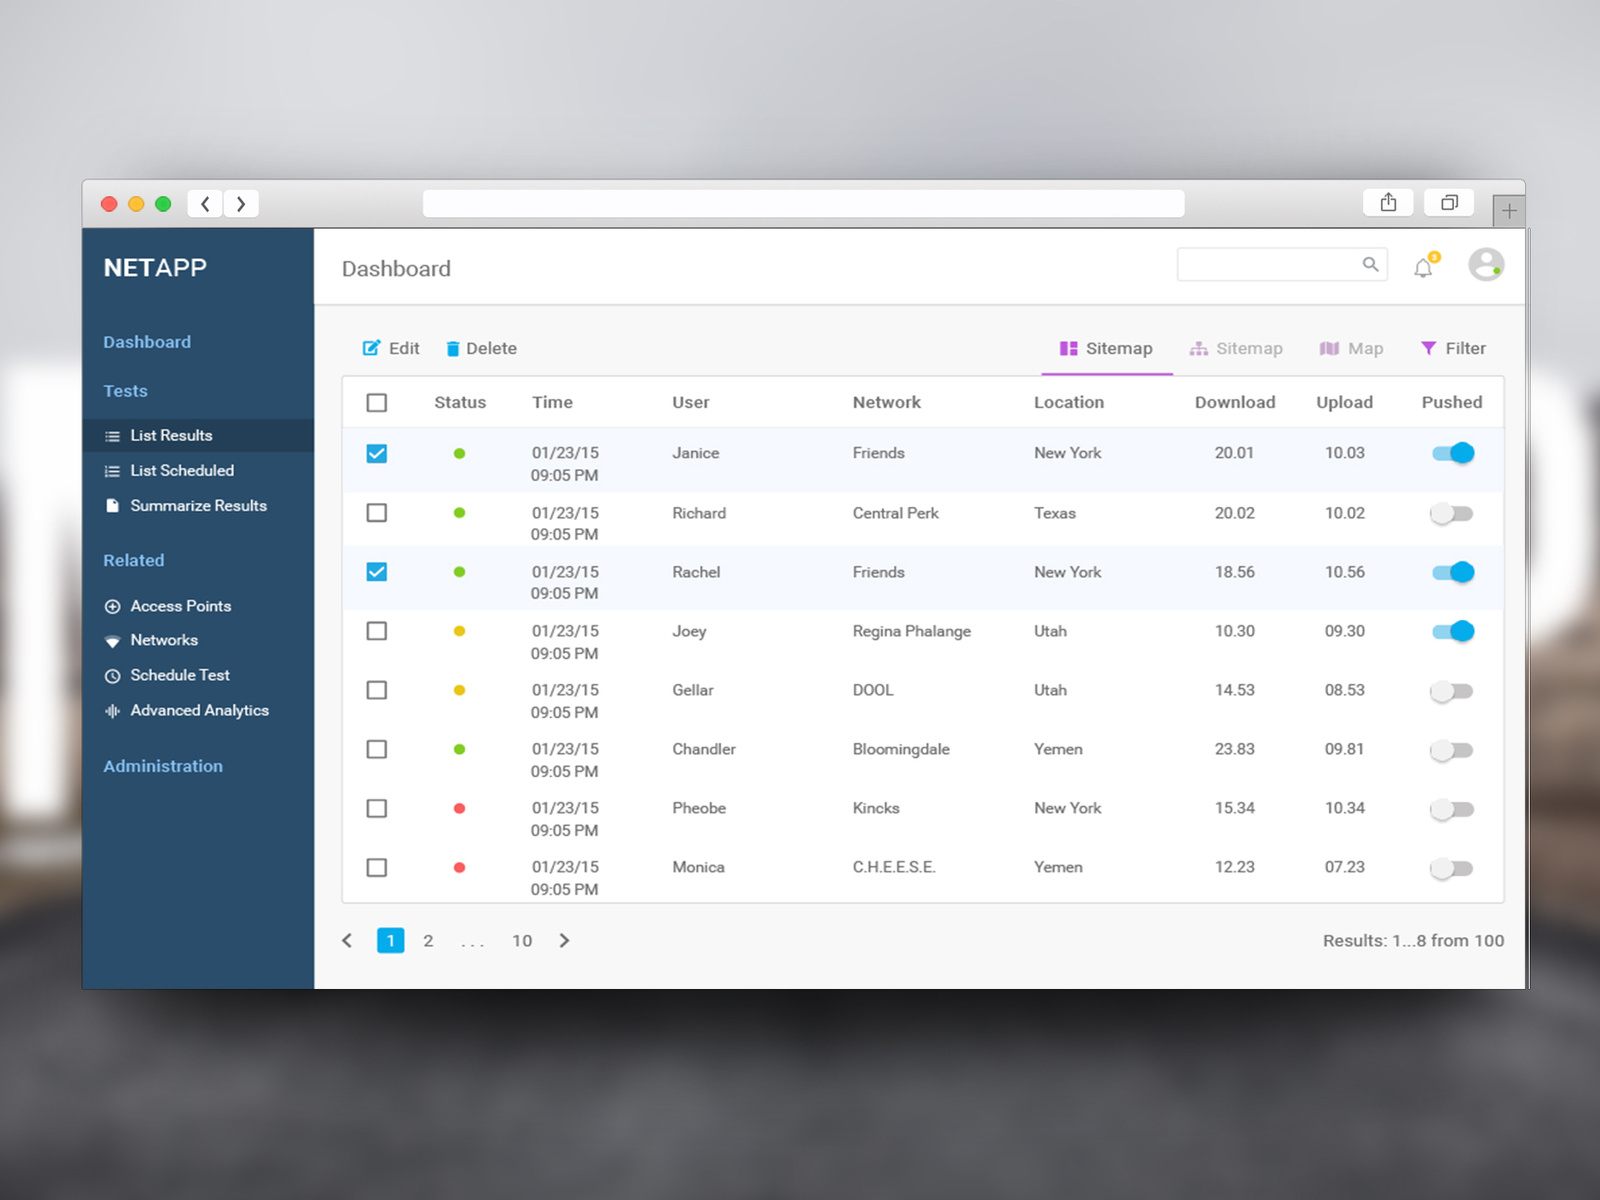The width and height of the screenshot is (1600, 1200).
Task: Open the Filter panel
Action: tap(1452, 348)
